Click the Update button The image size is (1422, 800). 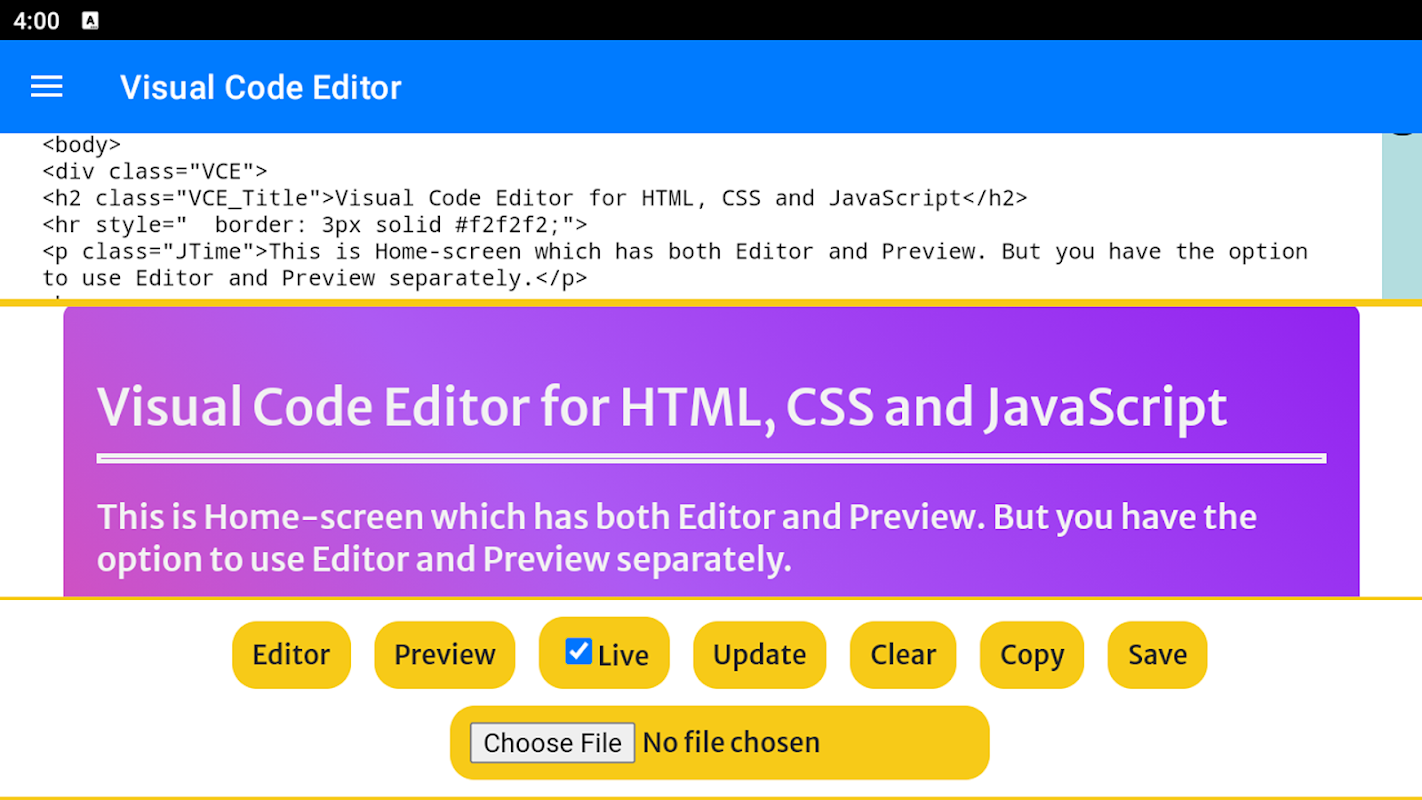(x=759, y=655)
